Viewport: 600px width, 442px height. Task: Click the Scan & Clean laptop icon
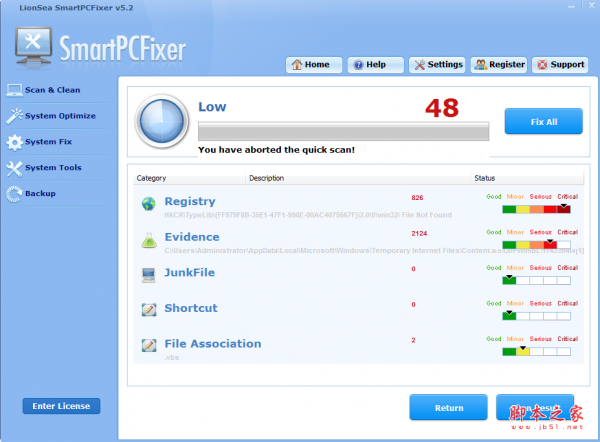click(14, 90)
